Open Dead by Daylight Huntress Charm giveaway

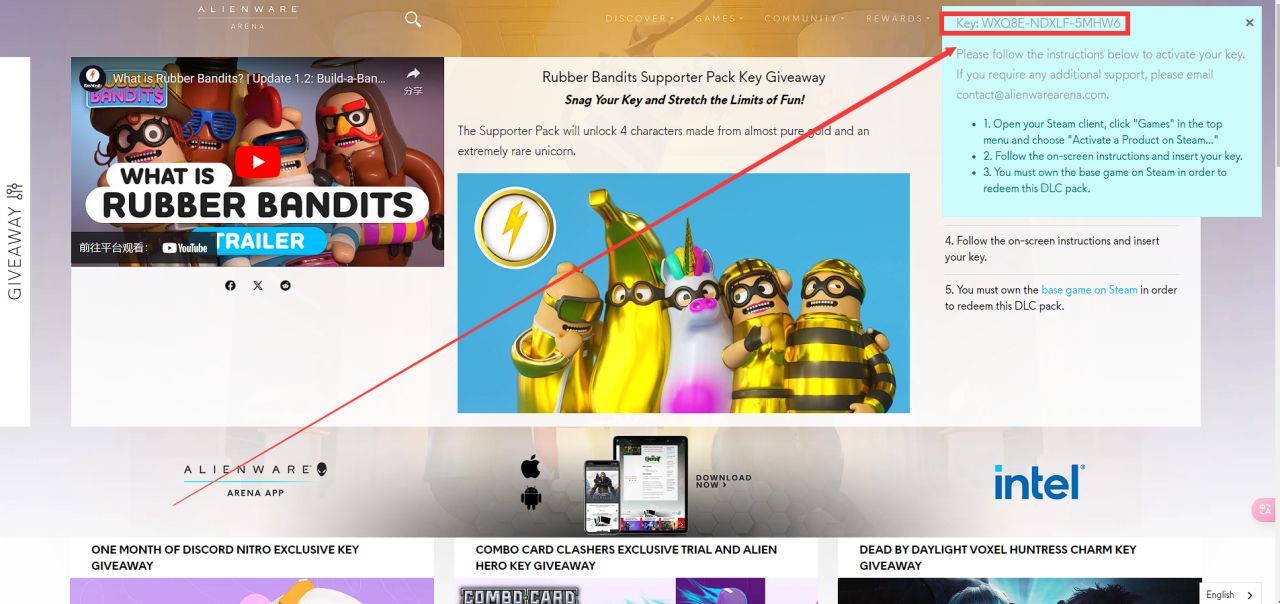click(997, 557)
